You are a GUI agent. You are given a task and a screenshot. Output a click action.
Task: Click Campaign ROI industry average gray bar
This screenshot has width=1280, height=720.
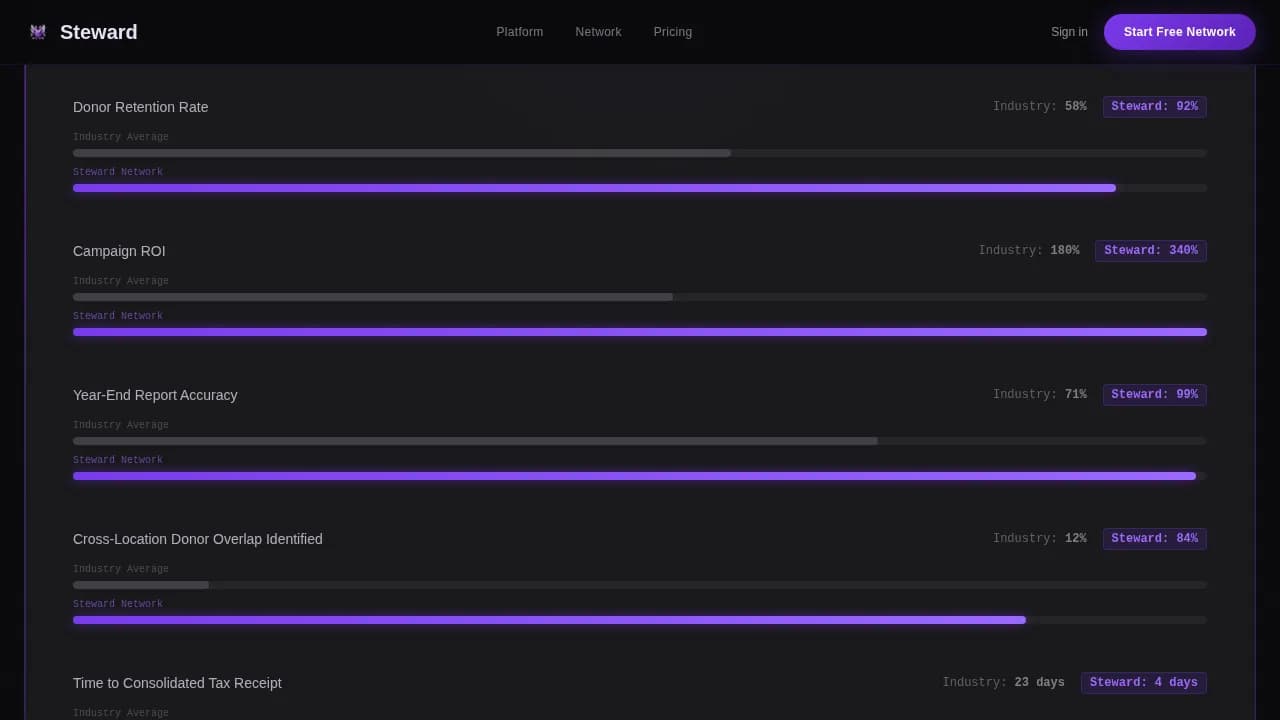click(373, 297)
